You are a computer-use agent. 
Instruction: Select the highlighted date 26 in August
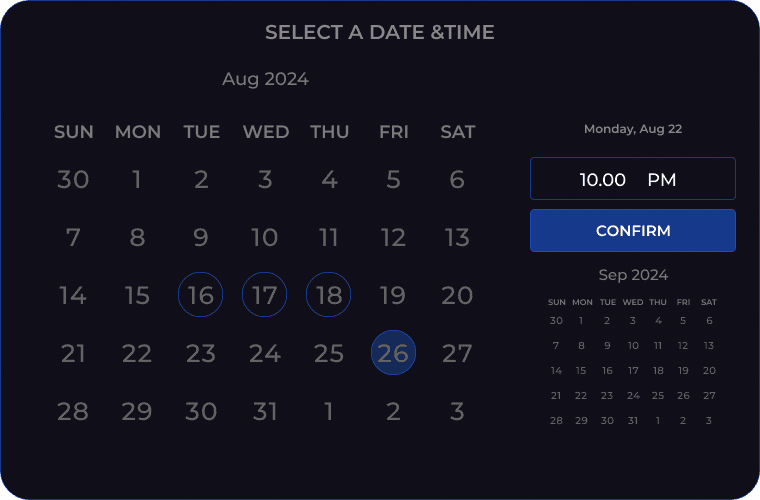[x=393, y=353]
